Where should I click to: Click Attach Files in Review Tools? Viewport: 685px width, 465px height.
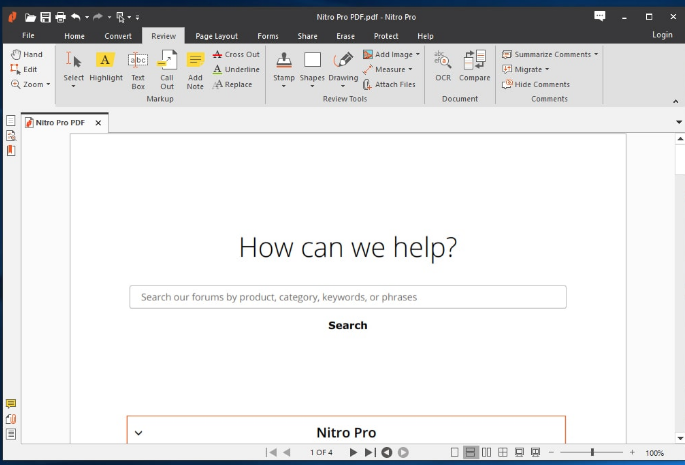click(389, 84)
